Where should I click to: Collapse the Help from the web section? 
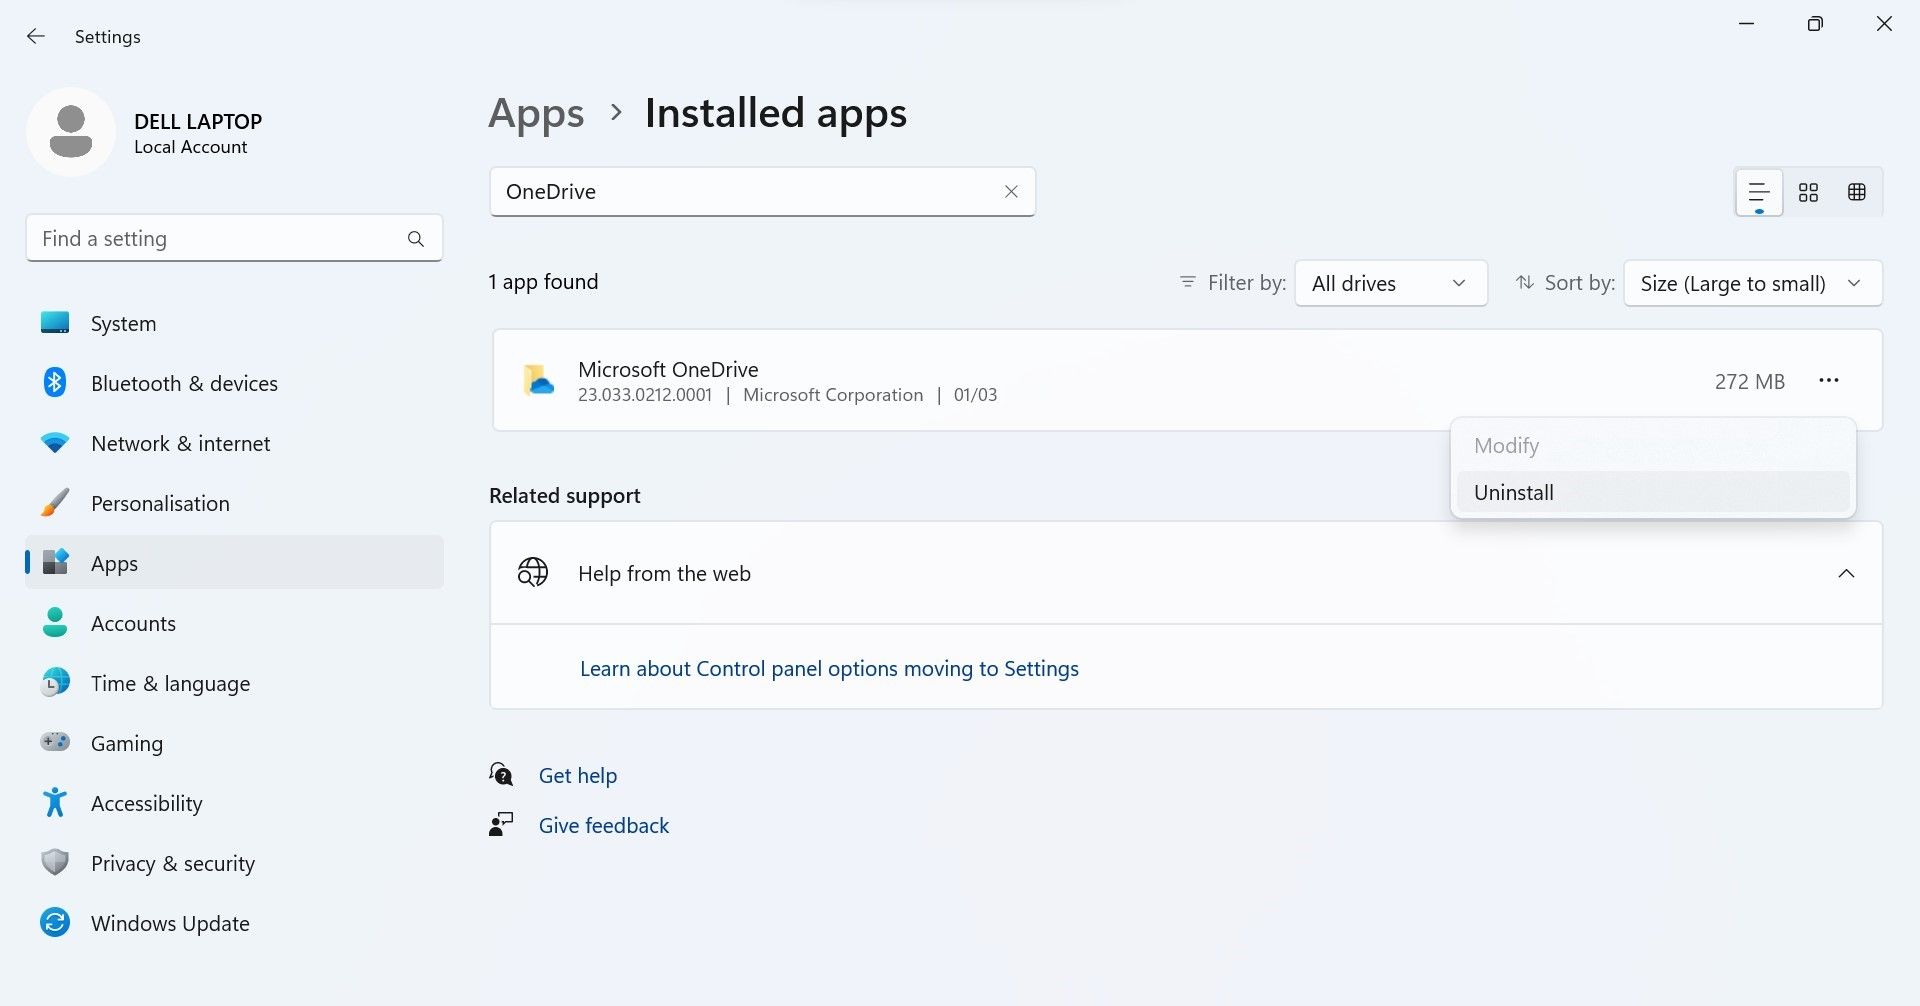(1847, 573)
